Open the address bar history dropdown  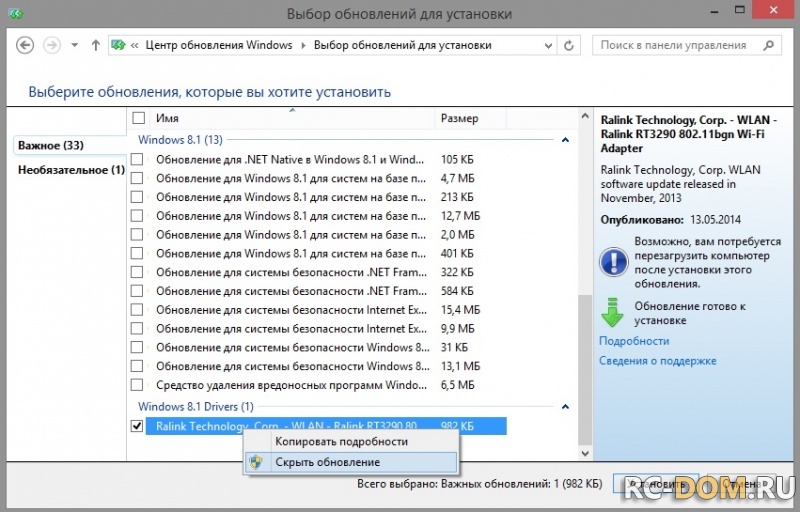point(548,46)
